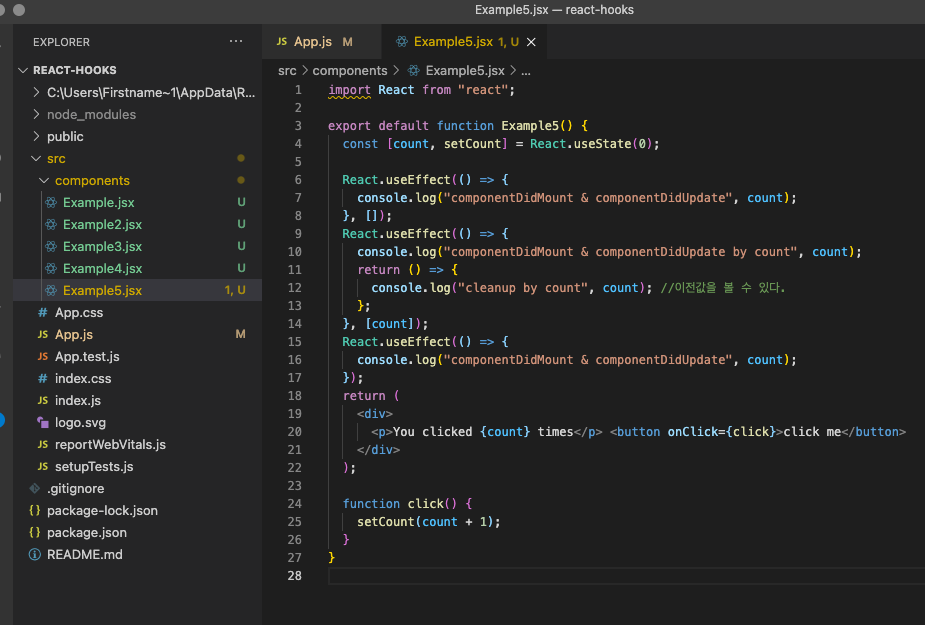Click the git icon beside .gitignore
Image resolution: width=925 pixels, height=625 pixels.
pos(35,489)
